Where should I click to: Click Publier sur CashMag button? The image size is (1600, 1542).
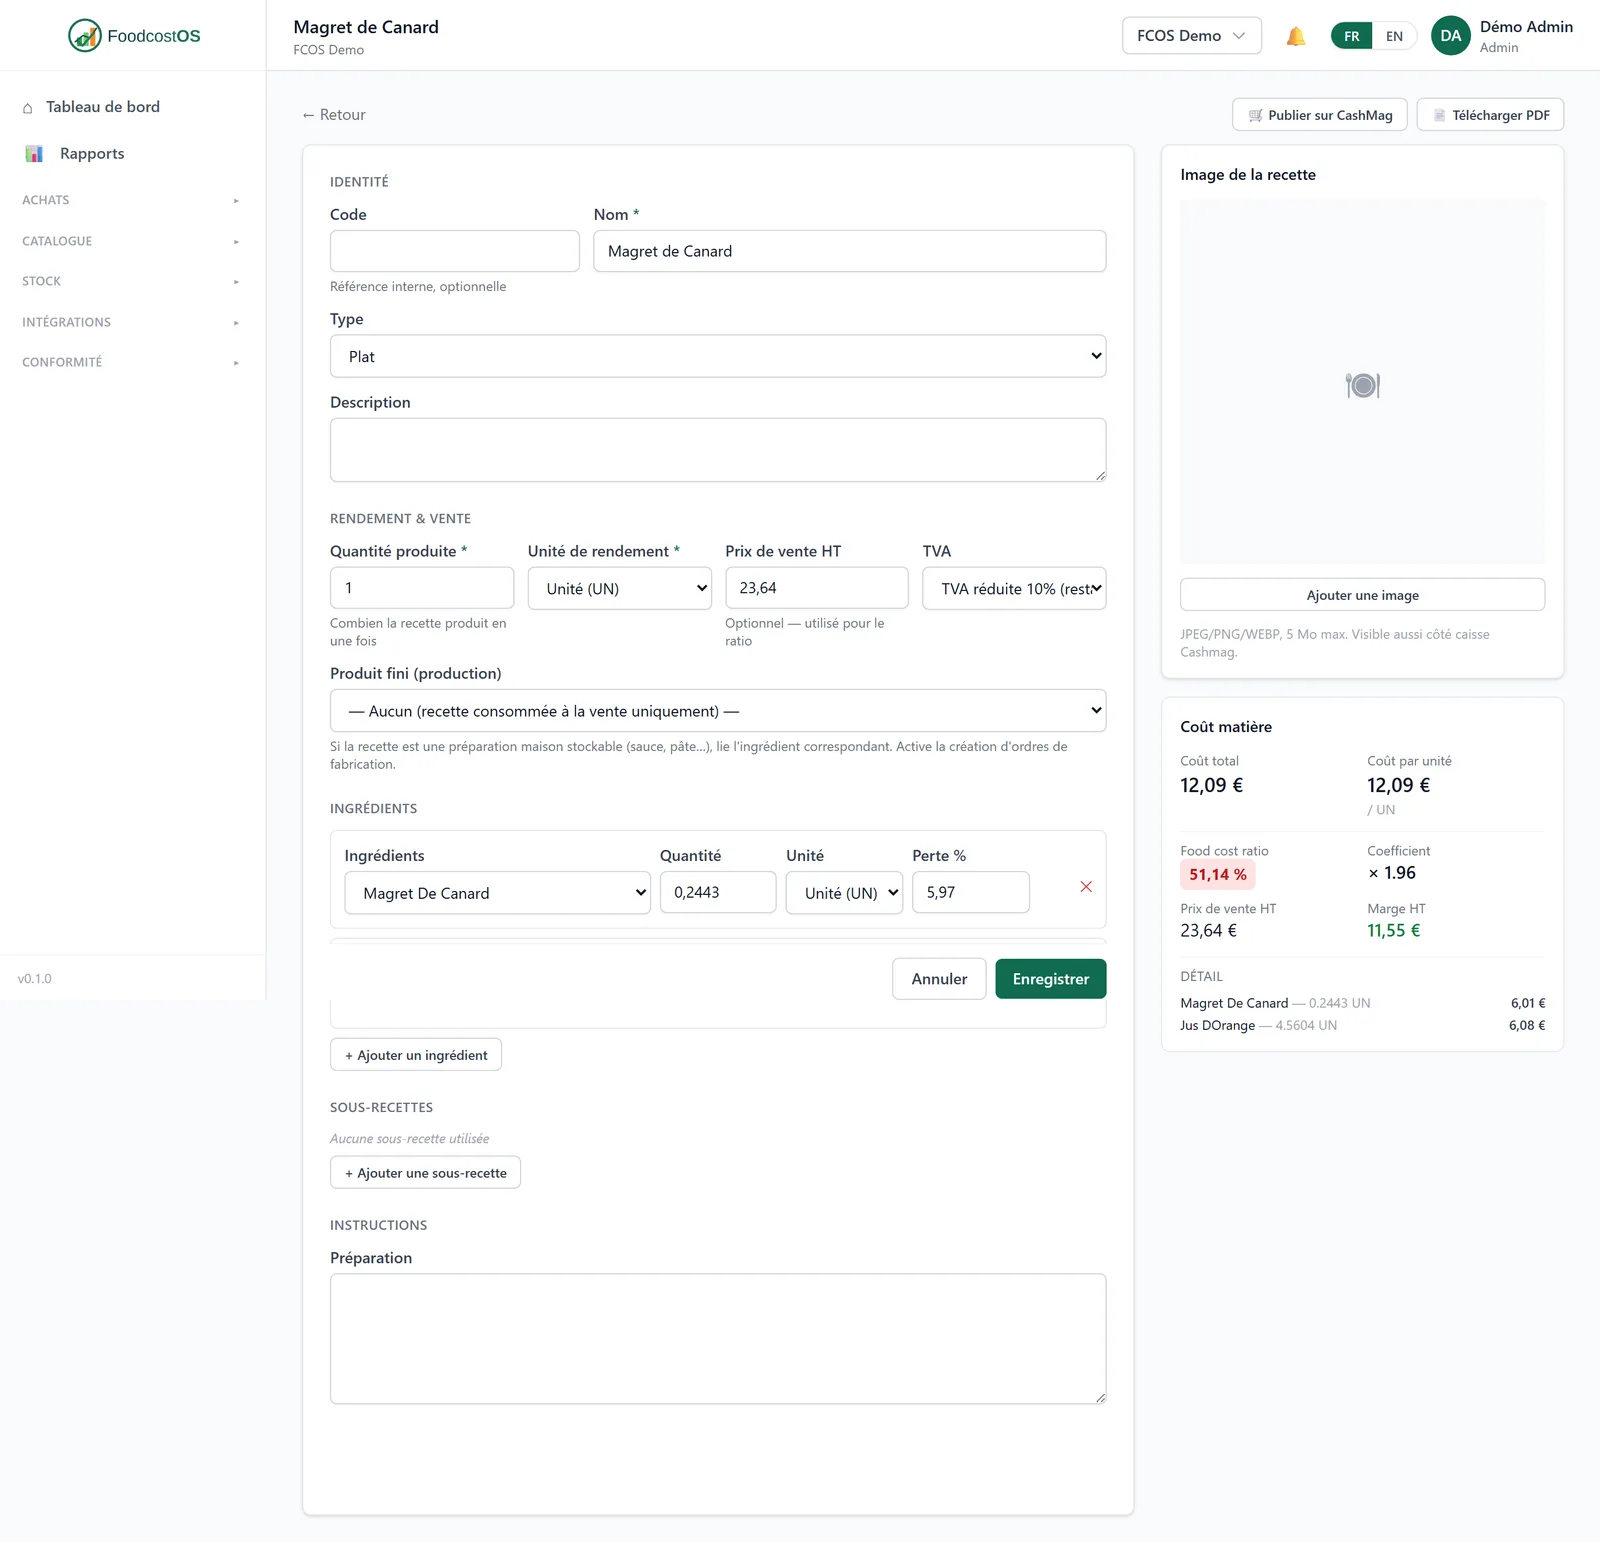1320,115
